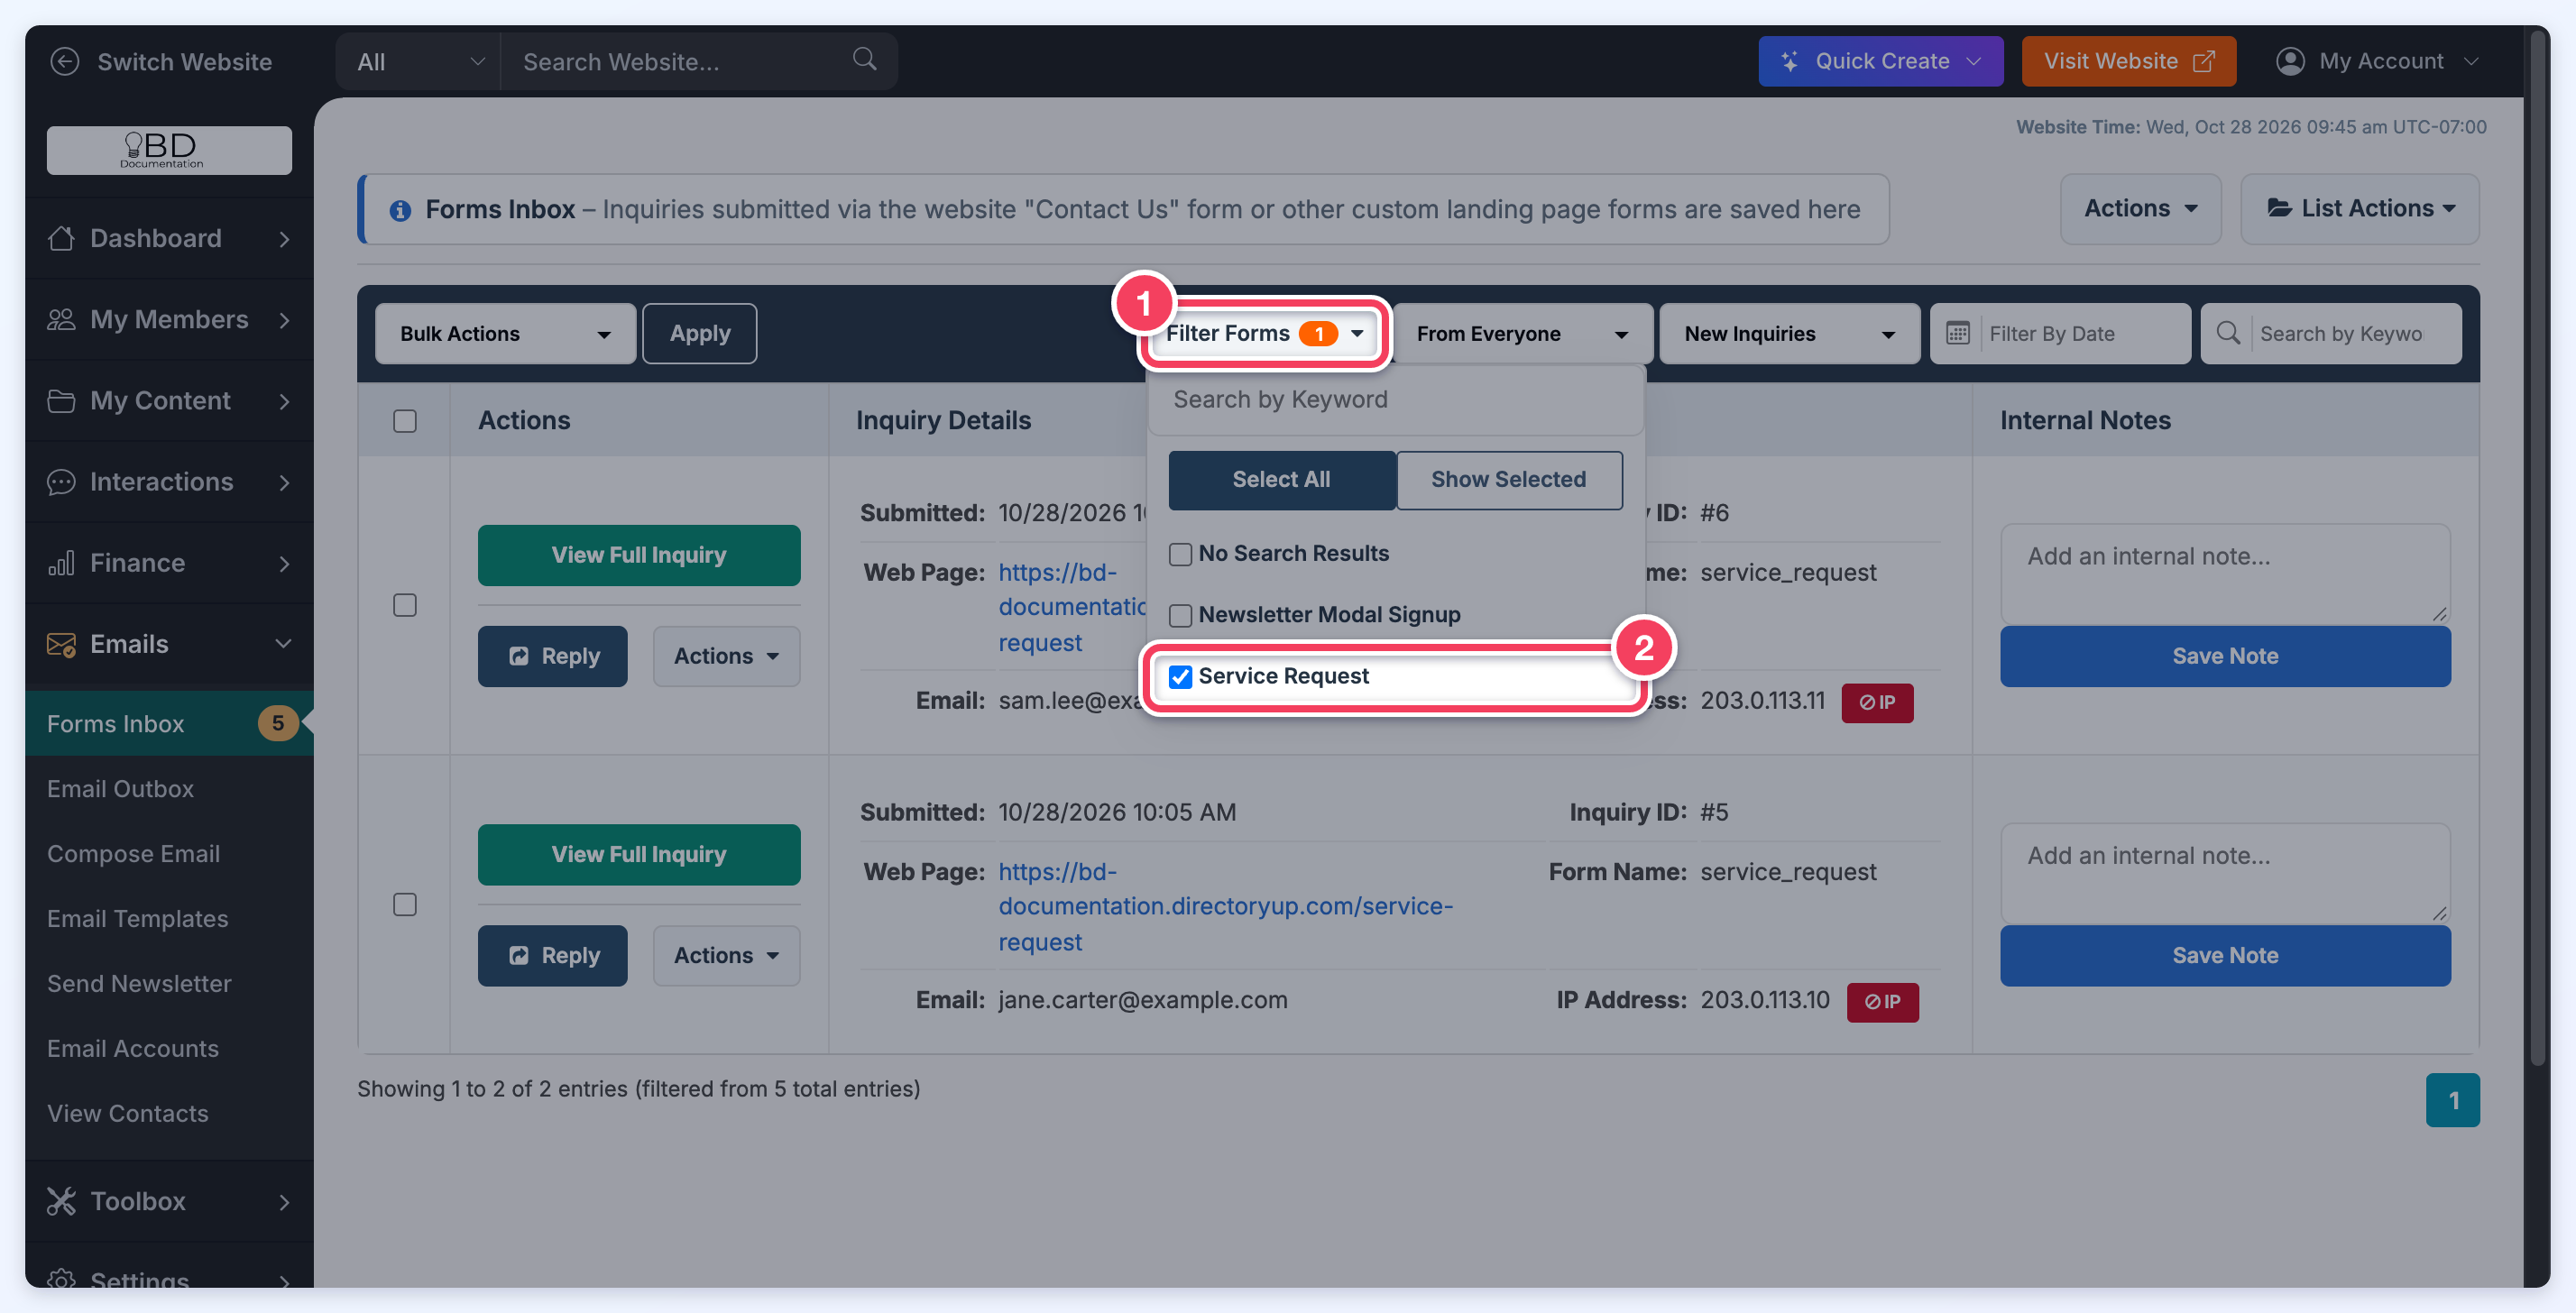Check the Newsletter Modal Signup filter option
Screen dimensions: 2576x1313
tap(1181, 616)
